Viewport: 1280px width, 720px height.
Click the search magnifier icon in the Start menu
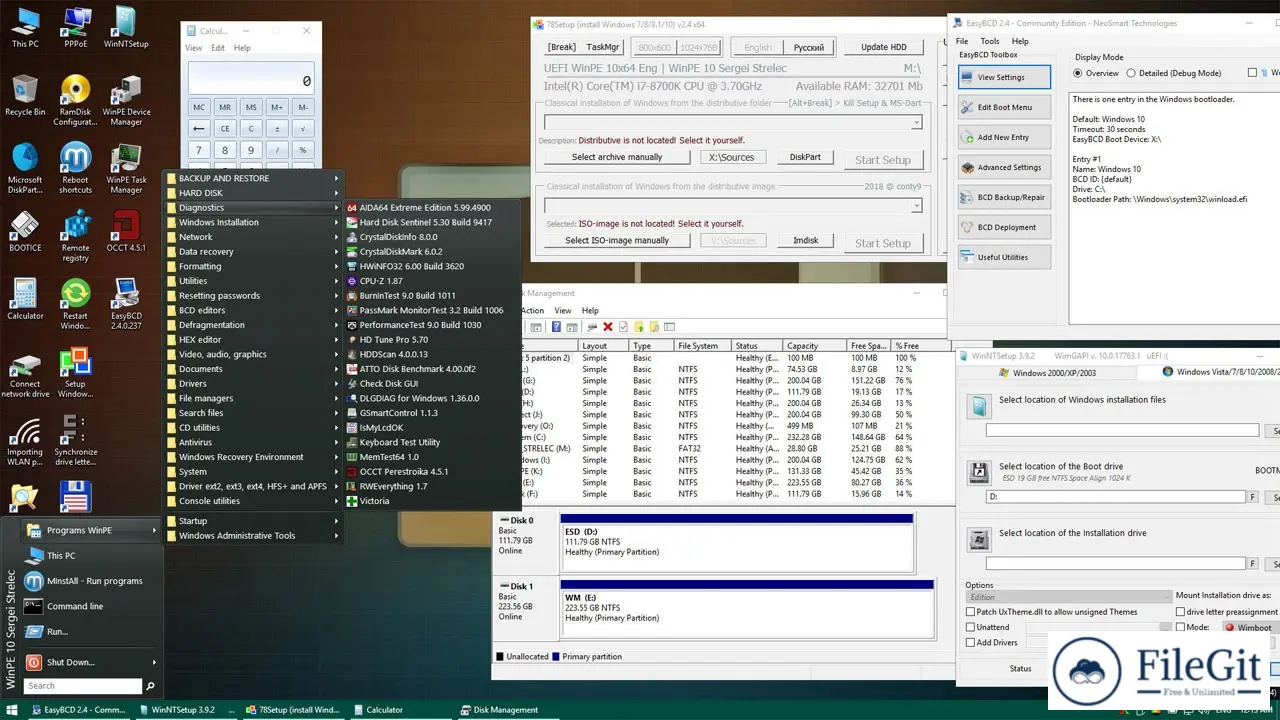point(150,686)
